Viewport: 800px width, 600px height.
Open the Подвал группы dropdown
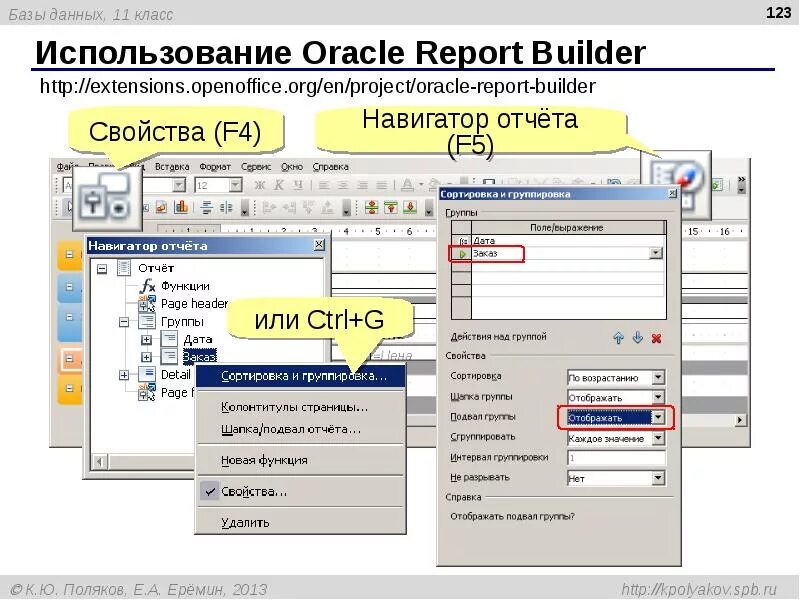click(658, 417)
